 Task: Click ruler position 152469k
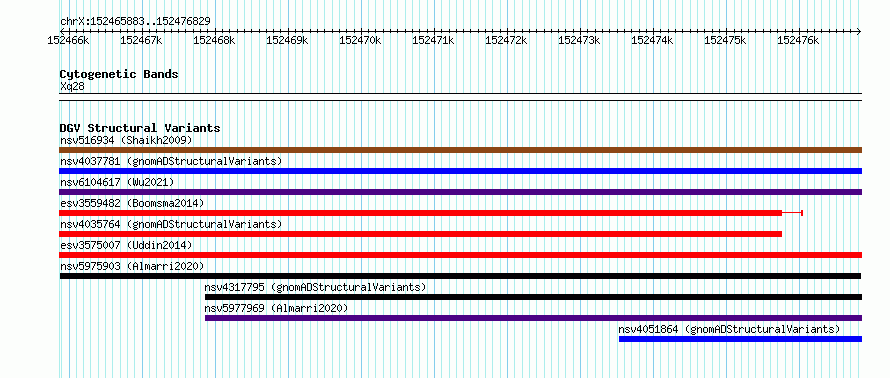point(288,40)
